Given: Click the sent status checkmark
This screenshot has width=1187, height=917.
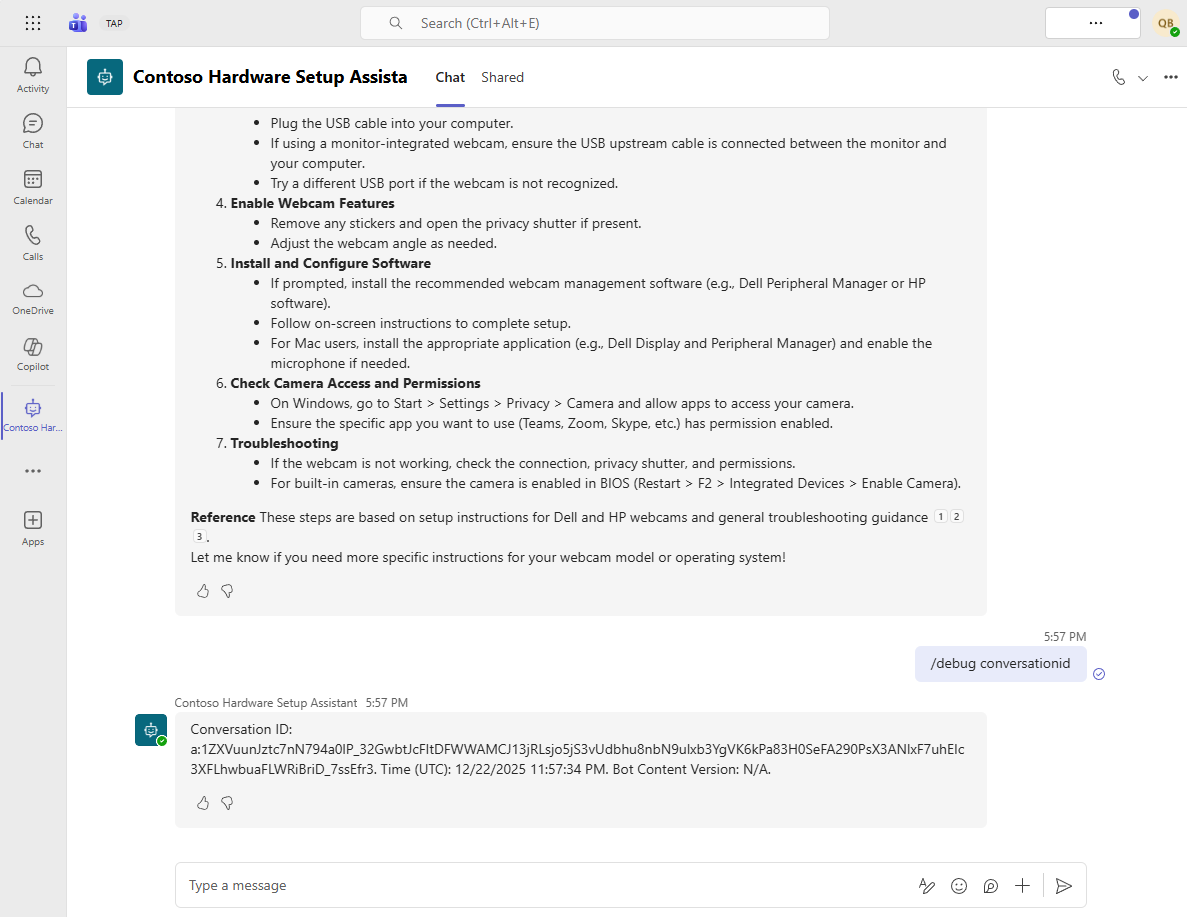Looking at the screenshot, I should coord(1099,674).
